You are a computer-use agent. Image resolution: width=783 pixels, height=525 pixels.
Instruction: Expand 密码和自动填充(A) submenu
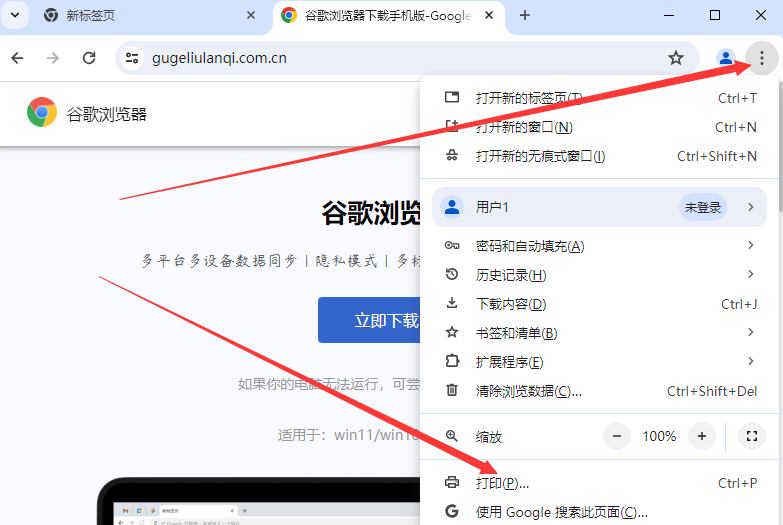click(599, 246)
